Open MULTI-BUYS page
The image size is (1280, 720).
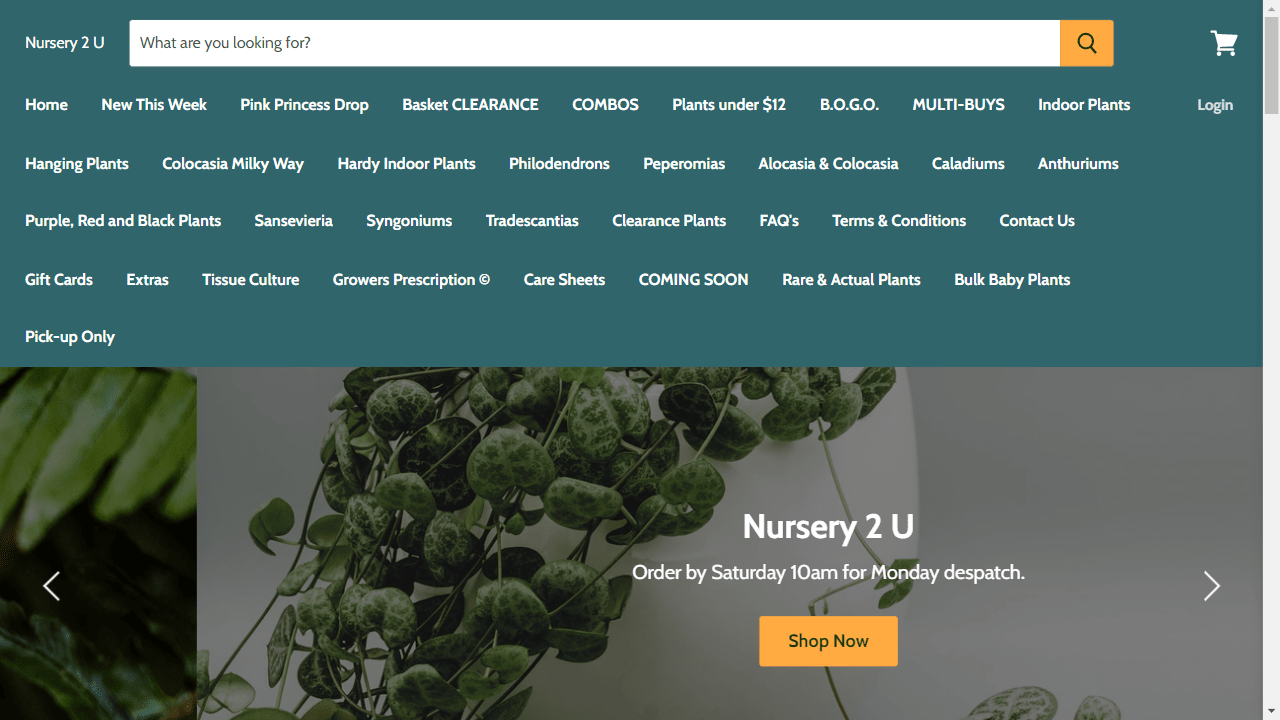pyautogui.click(x=958, y=105)
